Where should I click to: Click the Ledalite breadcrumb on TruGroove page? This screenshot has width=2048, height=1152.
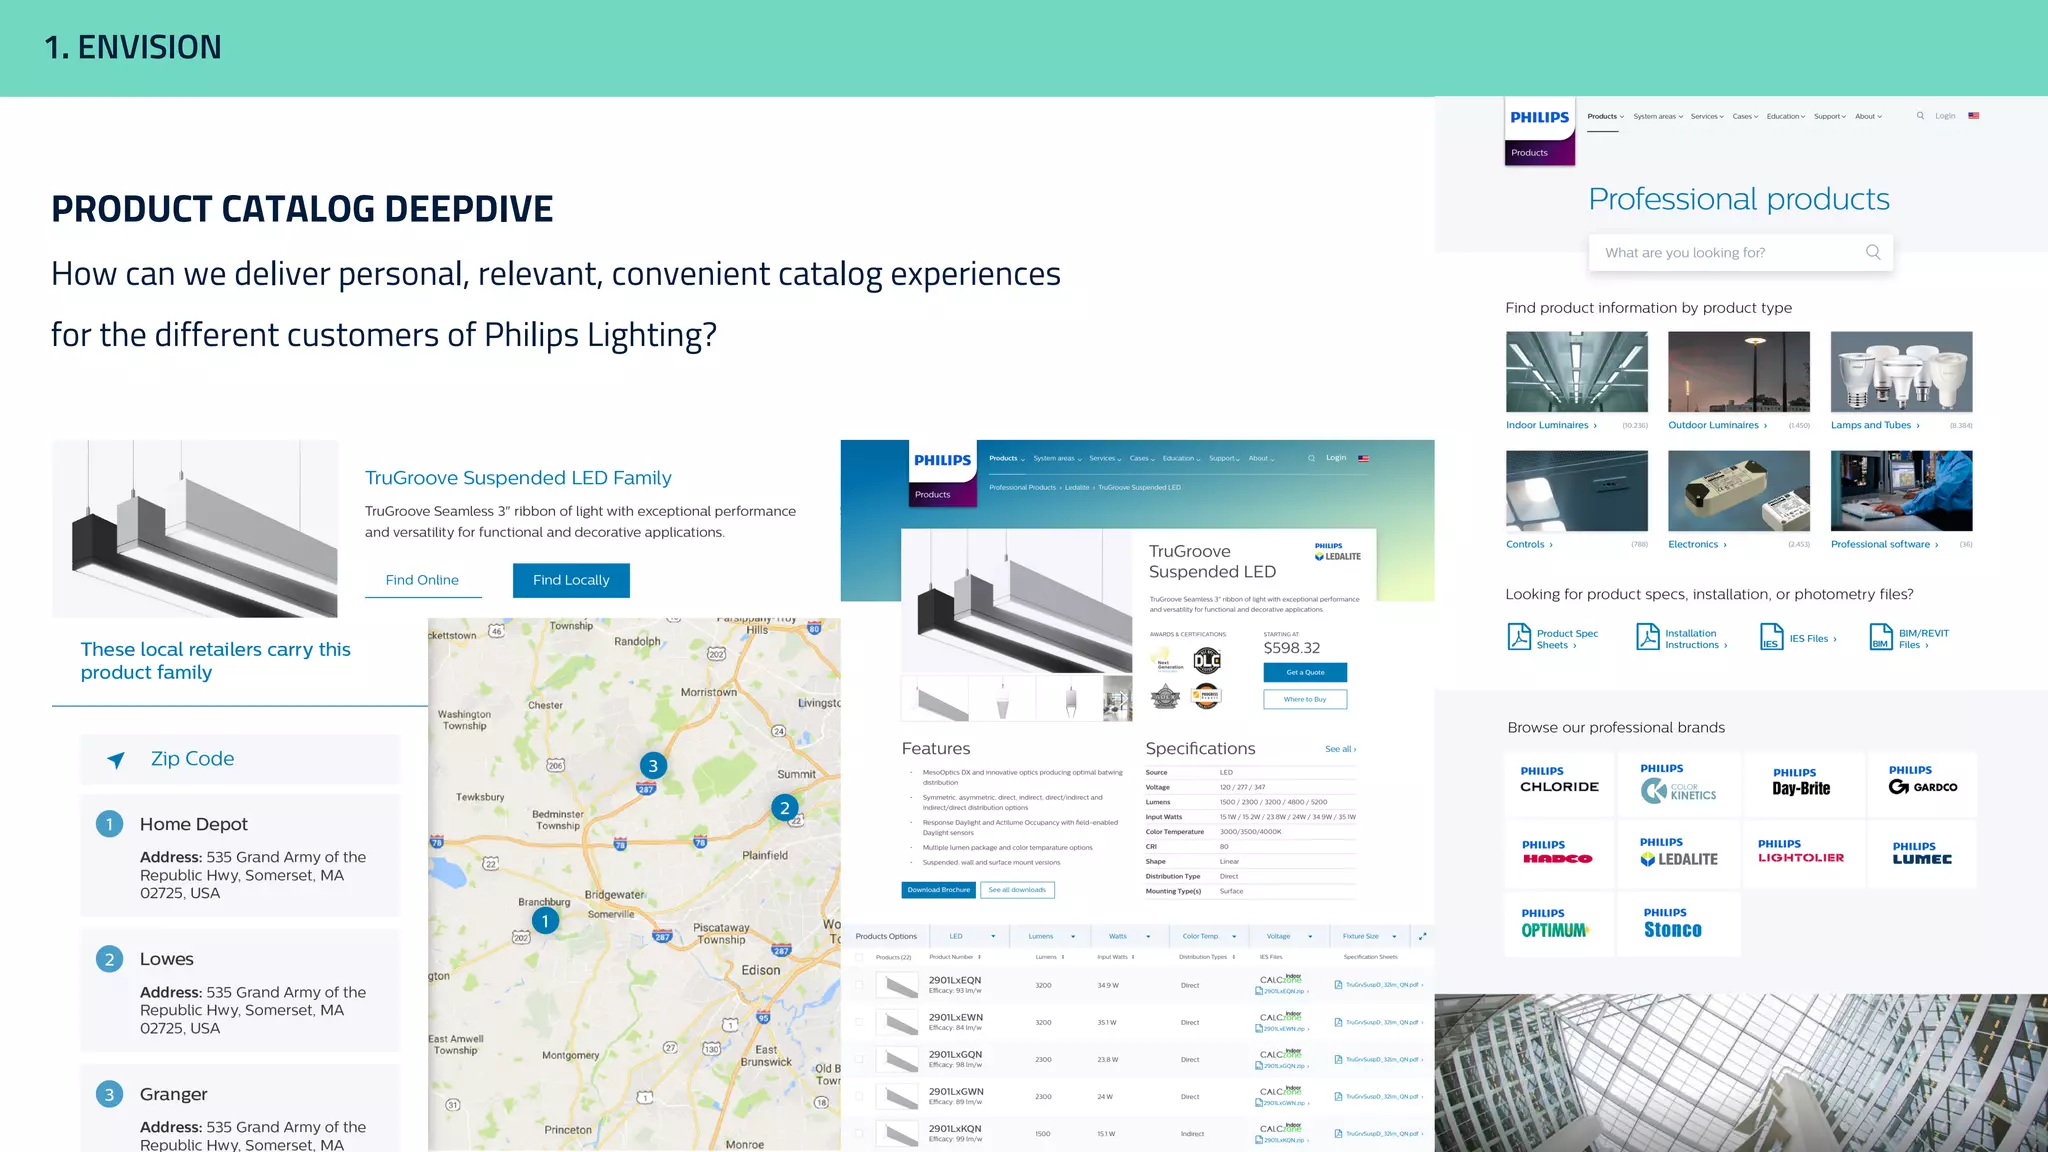pos(1077,488)
